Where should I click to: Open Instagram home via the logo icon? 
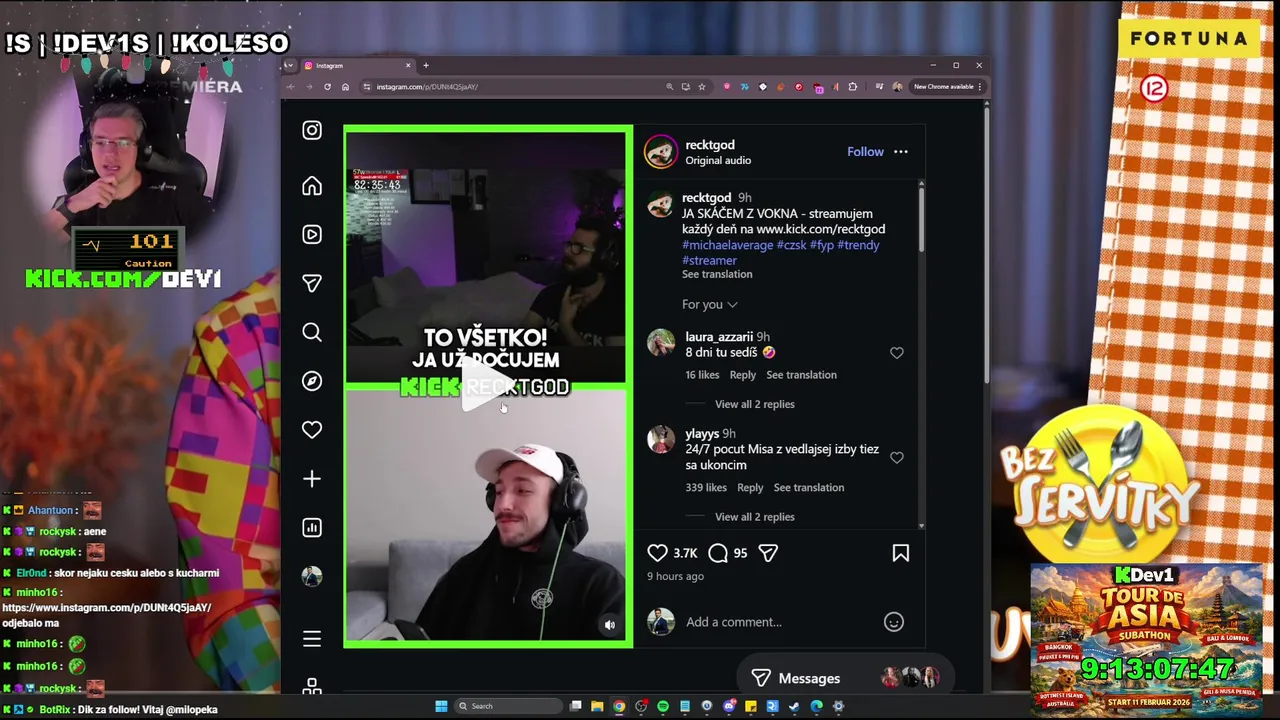point(312,131)
